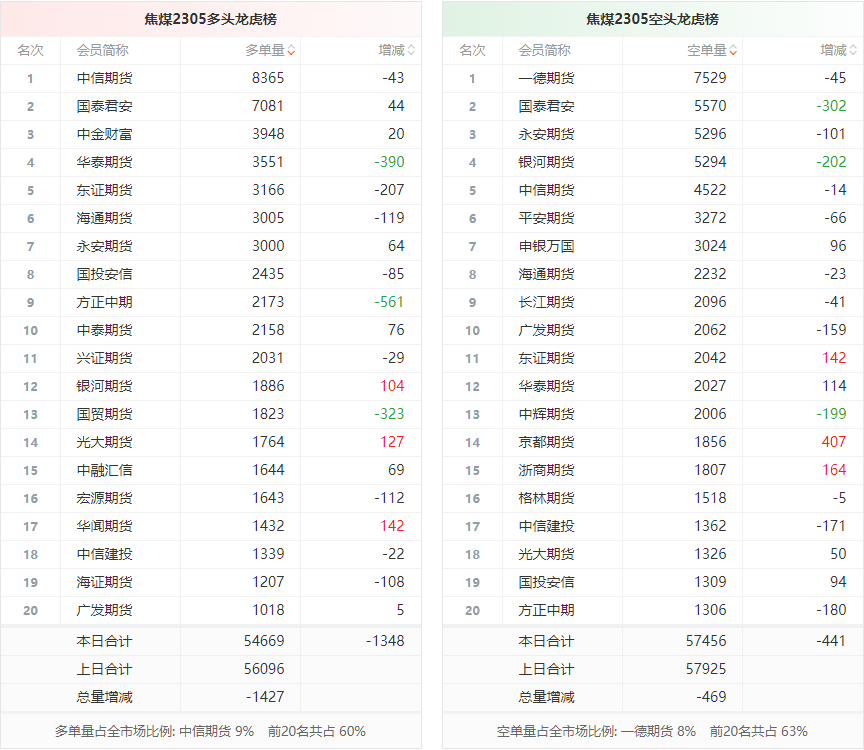Click 增减 sort icon in short positions table
This screenshot has height=750, width=864.
point(853,50)
